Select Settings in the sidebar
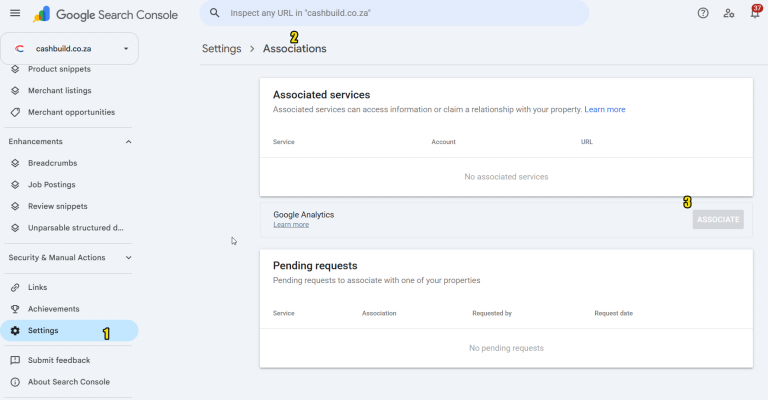The width and height of the screenshot is (768, 400). pyautogui.click(x=69, y=330)
